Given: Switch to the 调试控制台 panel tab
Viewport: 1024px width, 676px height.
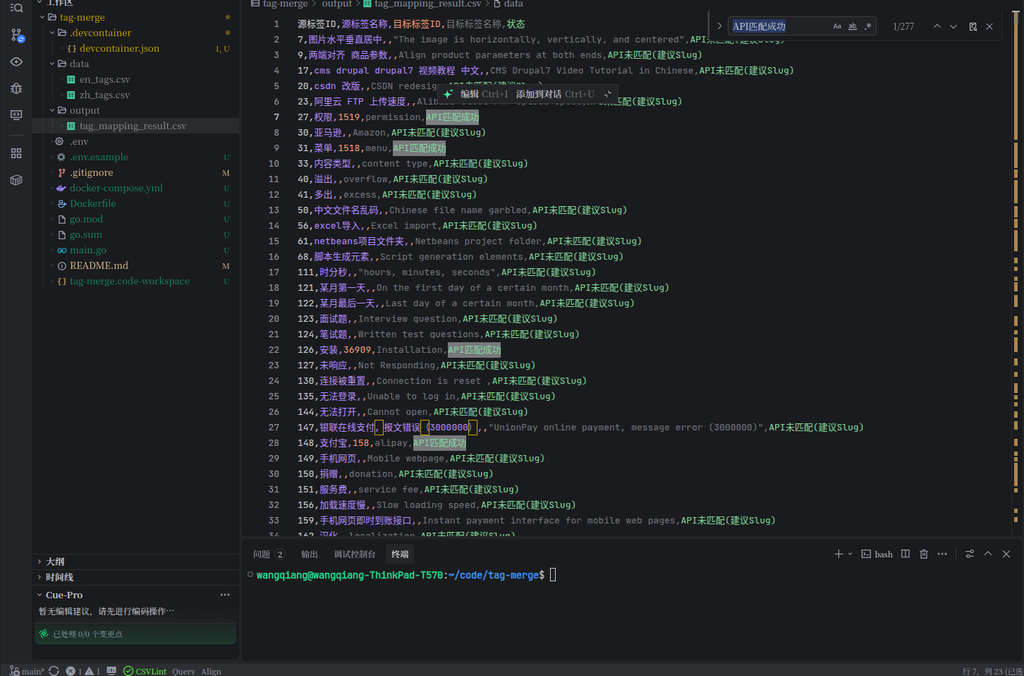Looking at the screenshot, I should click(355, 554).
